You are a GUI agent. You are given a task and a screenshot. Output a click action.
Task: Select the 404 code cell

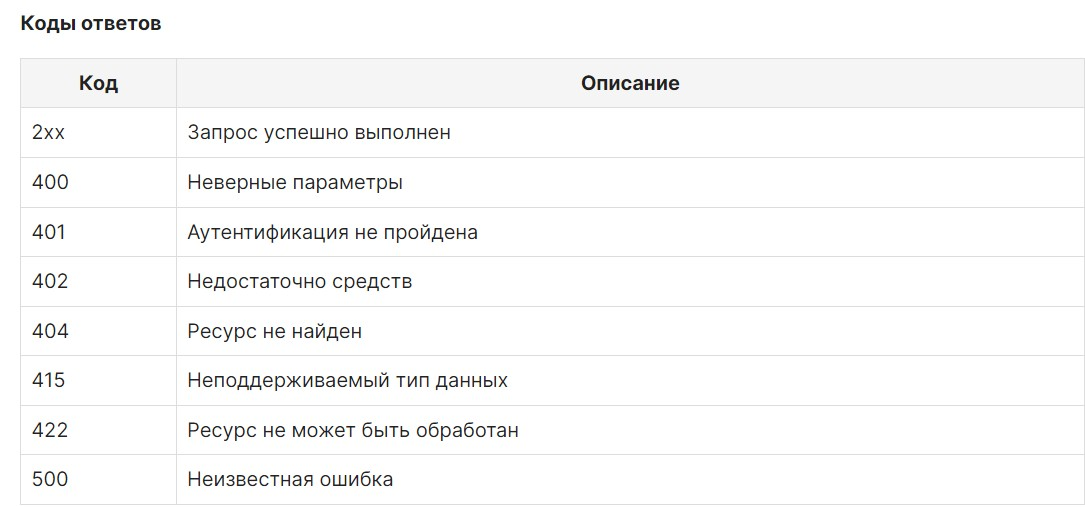click(x=98, y=331)
